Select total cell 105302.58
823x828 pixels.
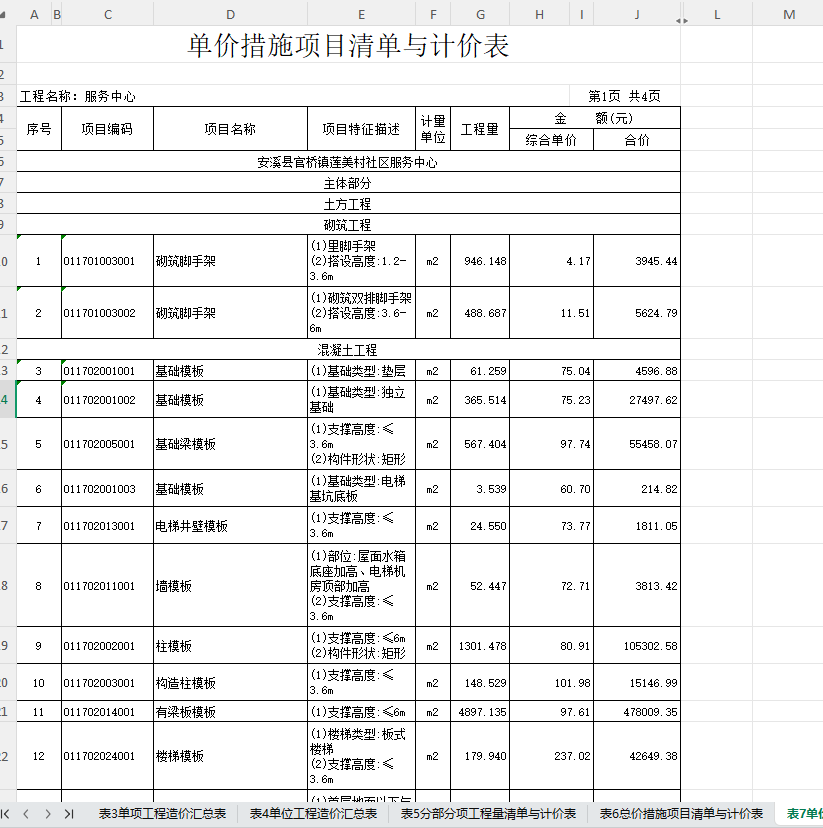tap(637, 646)
